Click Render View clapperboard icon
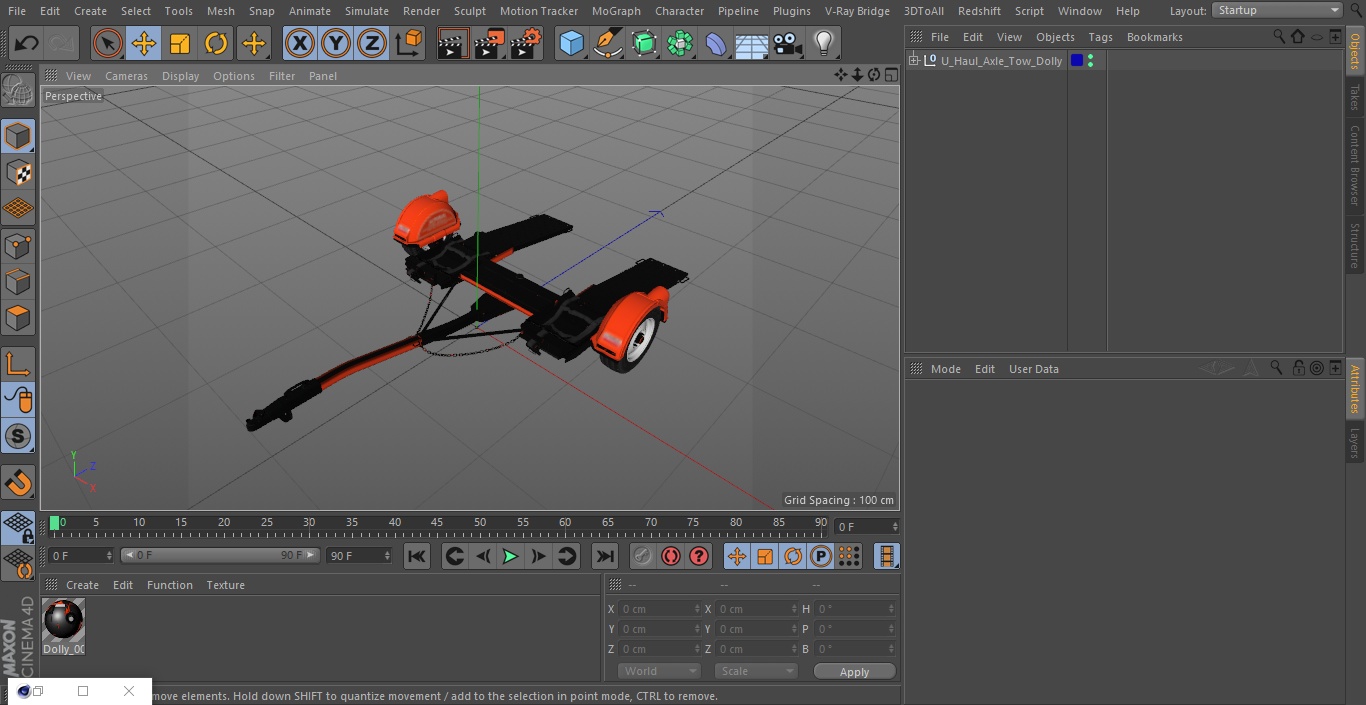 [x=453, y=43]
